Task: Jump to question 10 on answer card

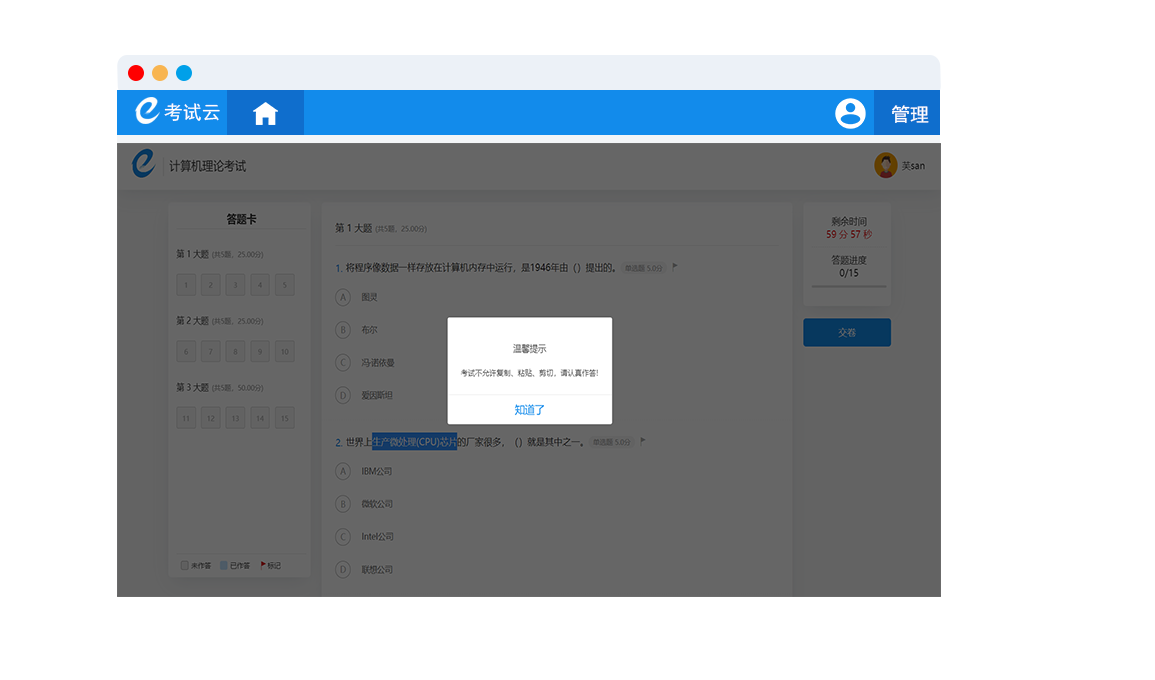Action: (x=285, y=352)
